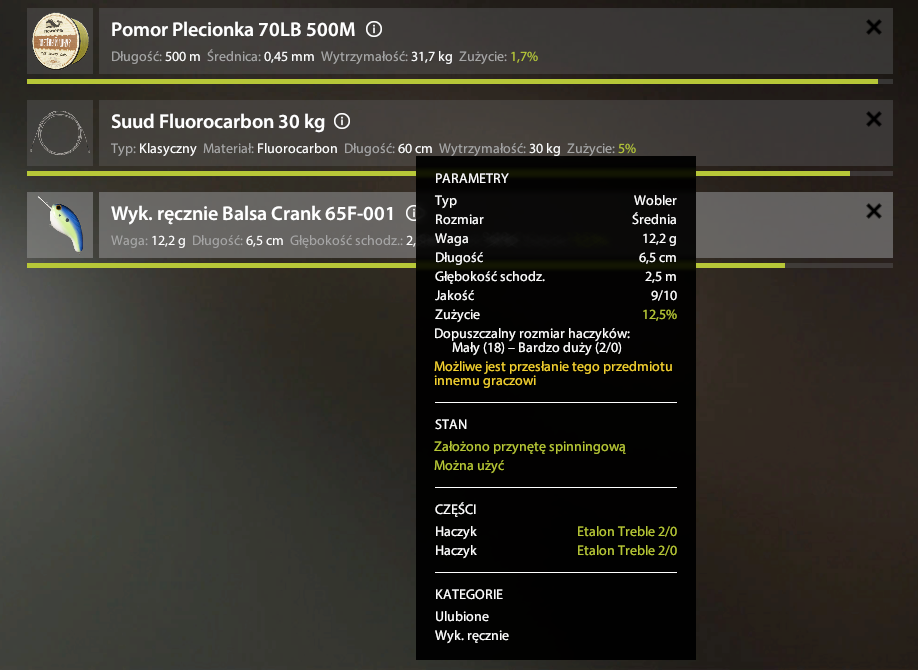Click Mały (18) – Bardzo duży (2/0) text
The width and height of the screenshot is (918, 670).
537,348
